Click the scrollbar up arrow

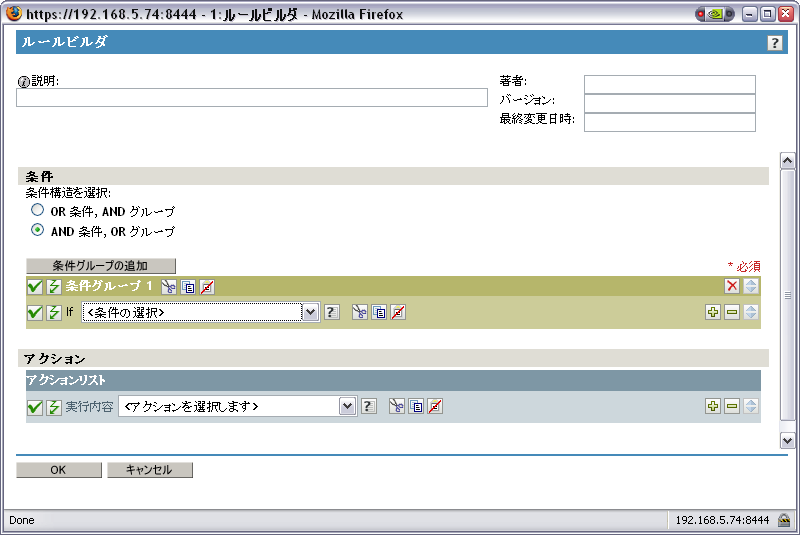point(787,161)
